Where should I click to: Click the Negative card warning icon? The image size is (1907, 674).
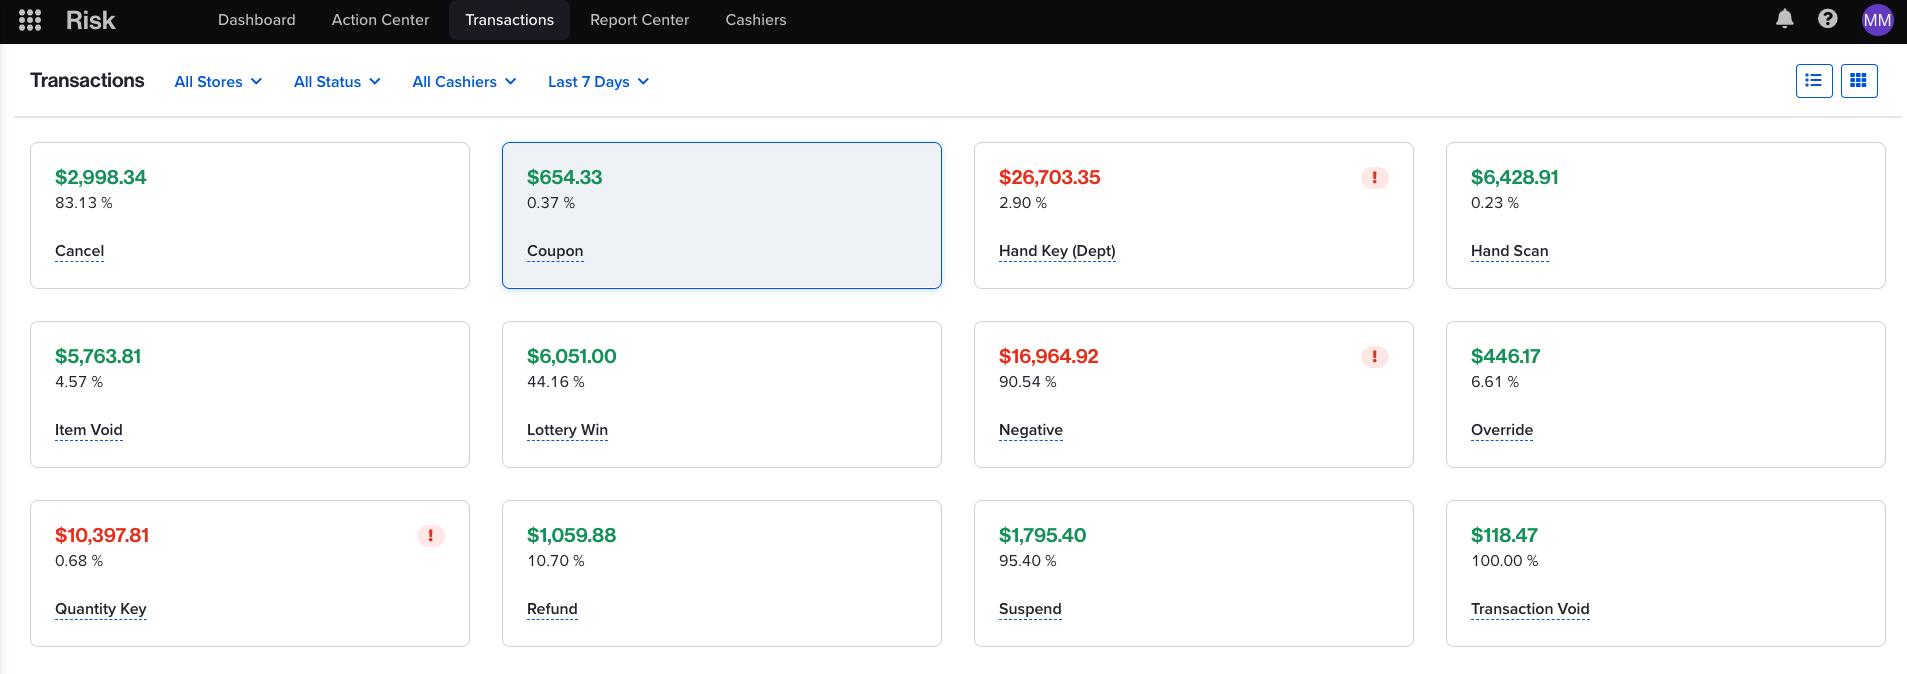[x=1374, y=357]
